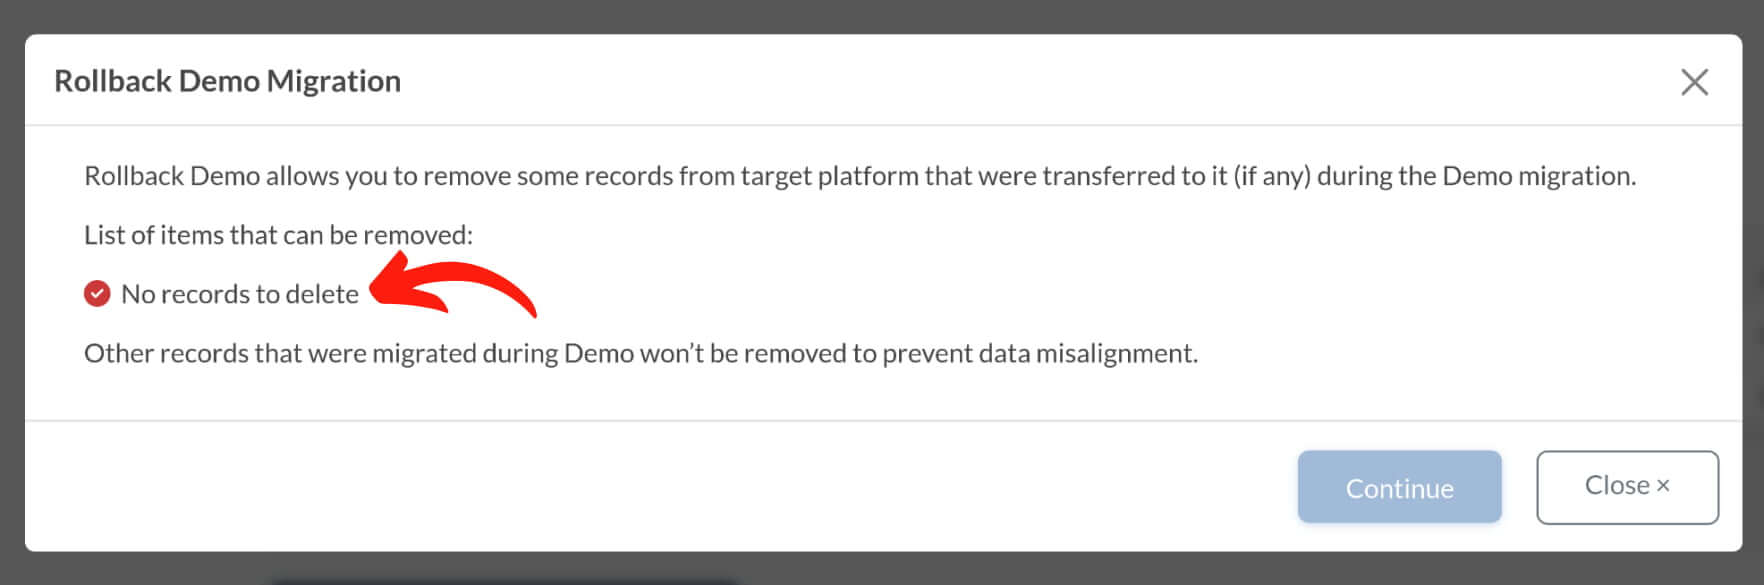Click the red checkmark circle icon
The height and width of the screenshot is (585, 1764).
(97, 294)
